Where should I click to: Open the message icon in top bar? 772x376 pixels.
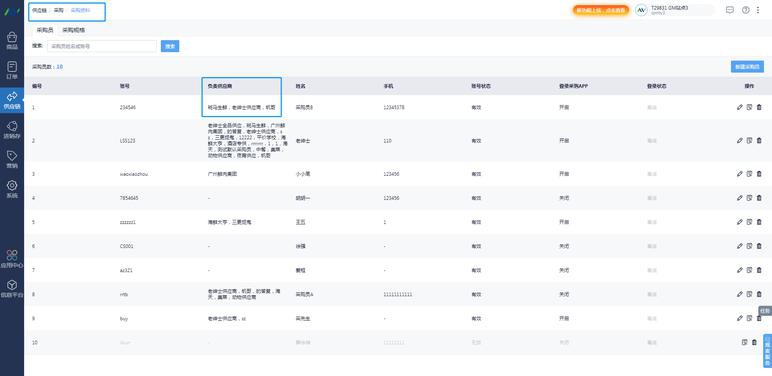(x=730, y=10)
